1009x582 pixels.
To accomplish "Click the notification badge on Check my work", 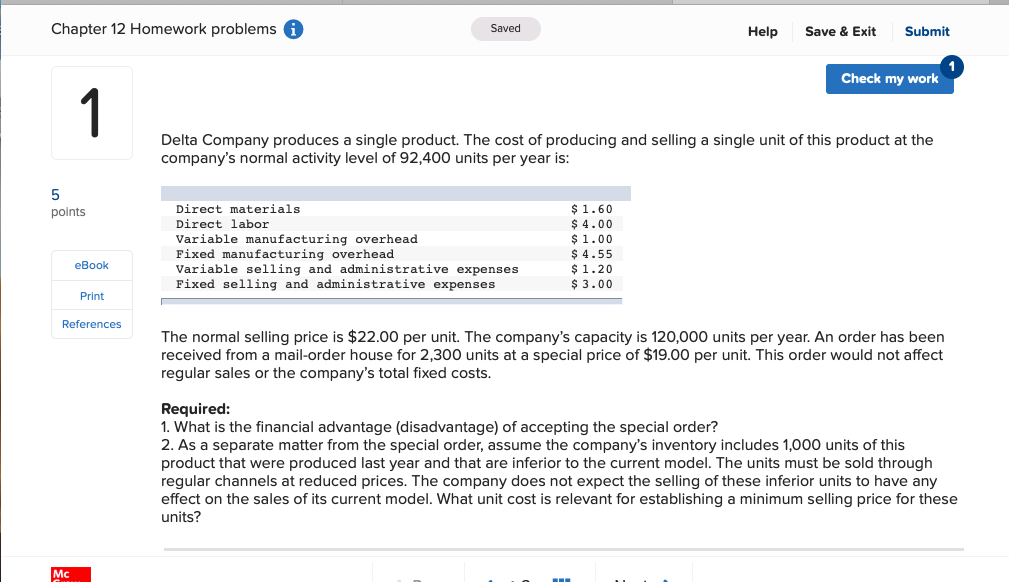I will pyautogui.click(x=951, y=68).
